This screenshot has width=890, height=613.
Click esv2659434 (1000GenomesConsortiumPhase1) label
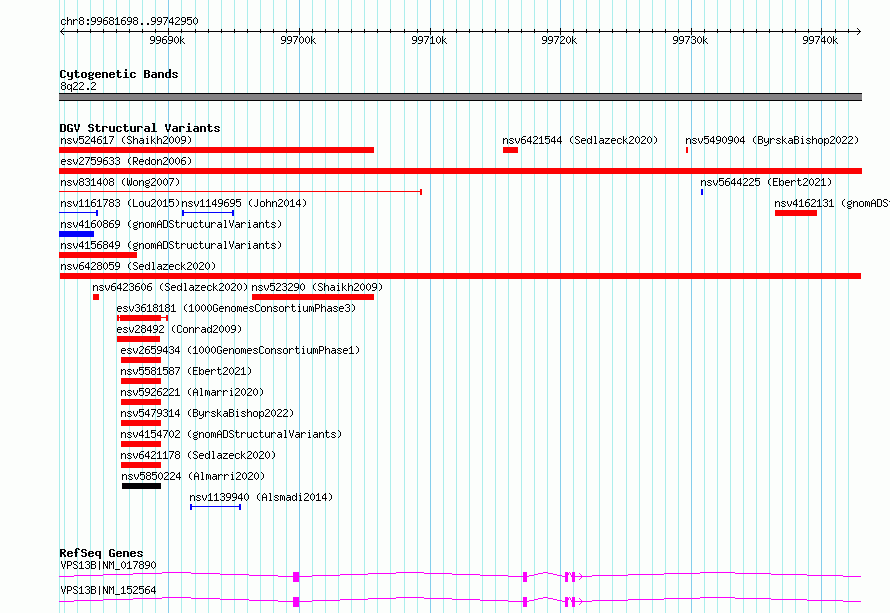240,350
